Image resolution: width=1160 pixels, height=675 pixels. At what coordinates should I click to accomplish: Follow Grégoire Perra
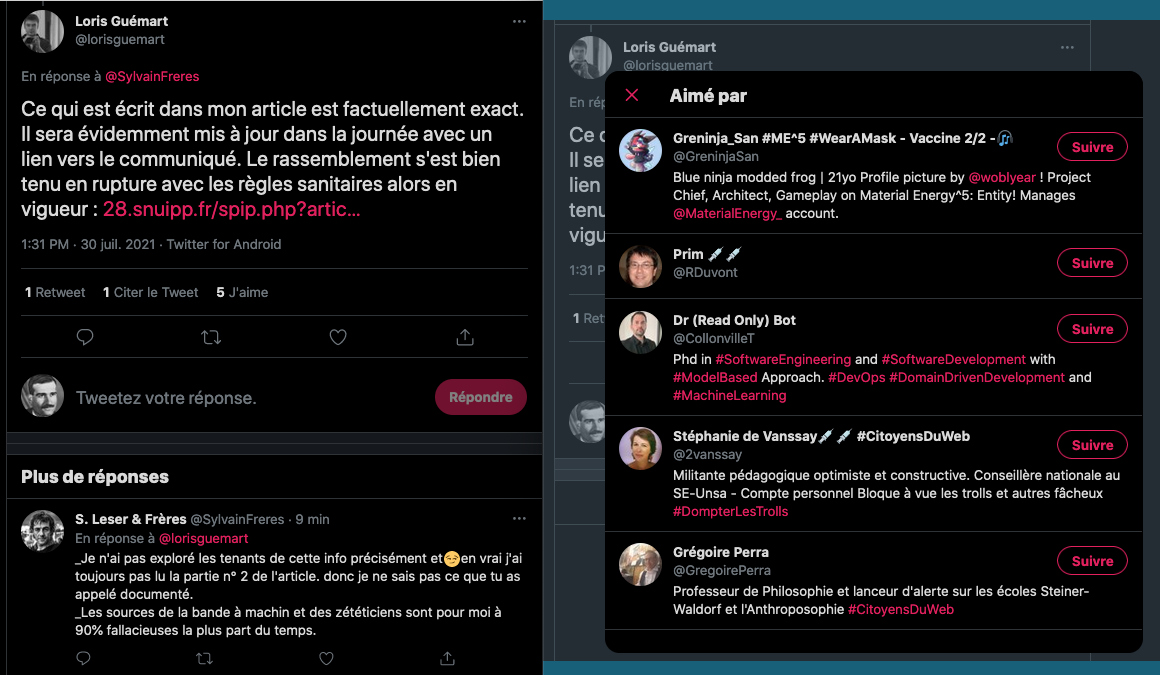(x=1091, y=561)
